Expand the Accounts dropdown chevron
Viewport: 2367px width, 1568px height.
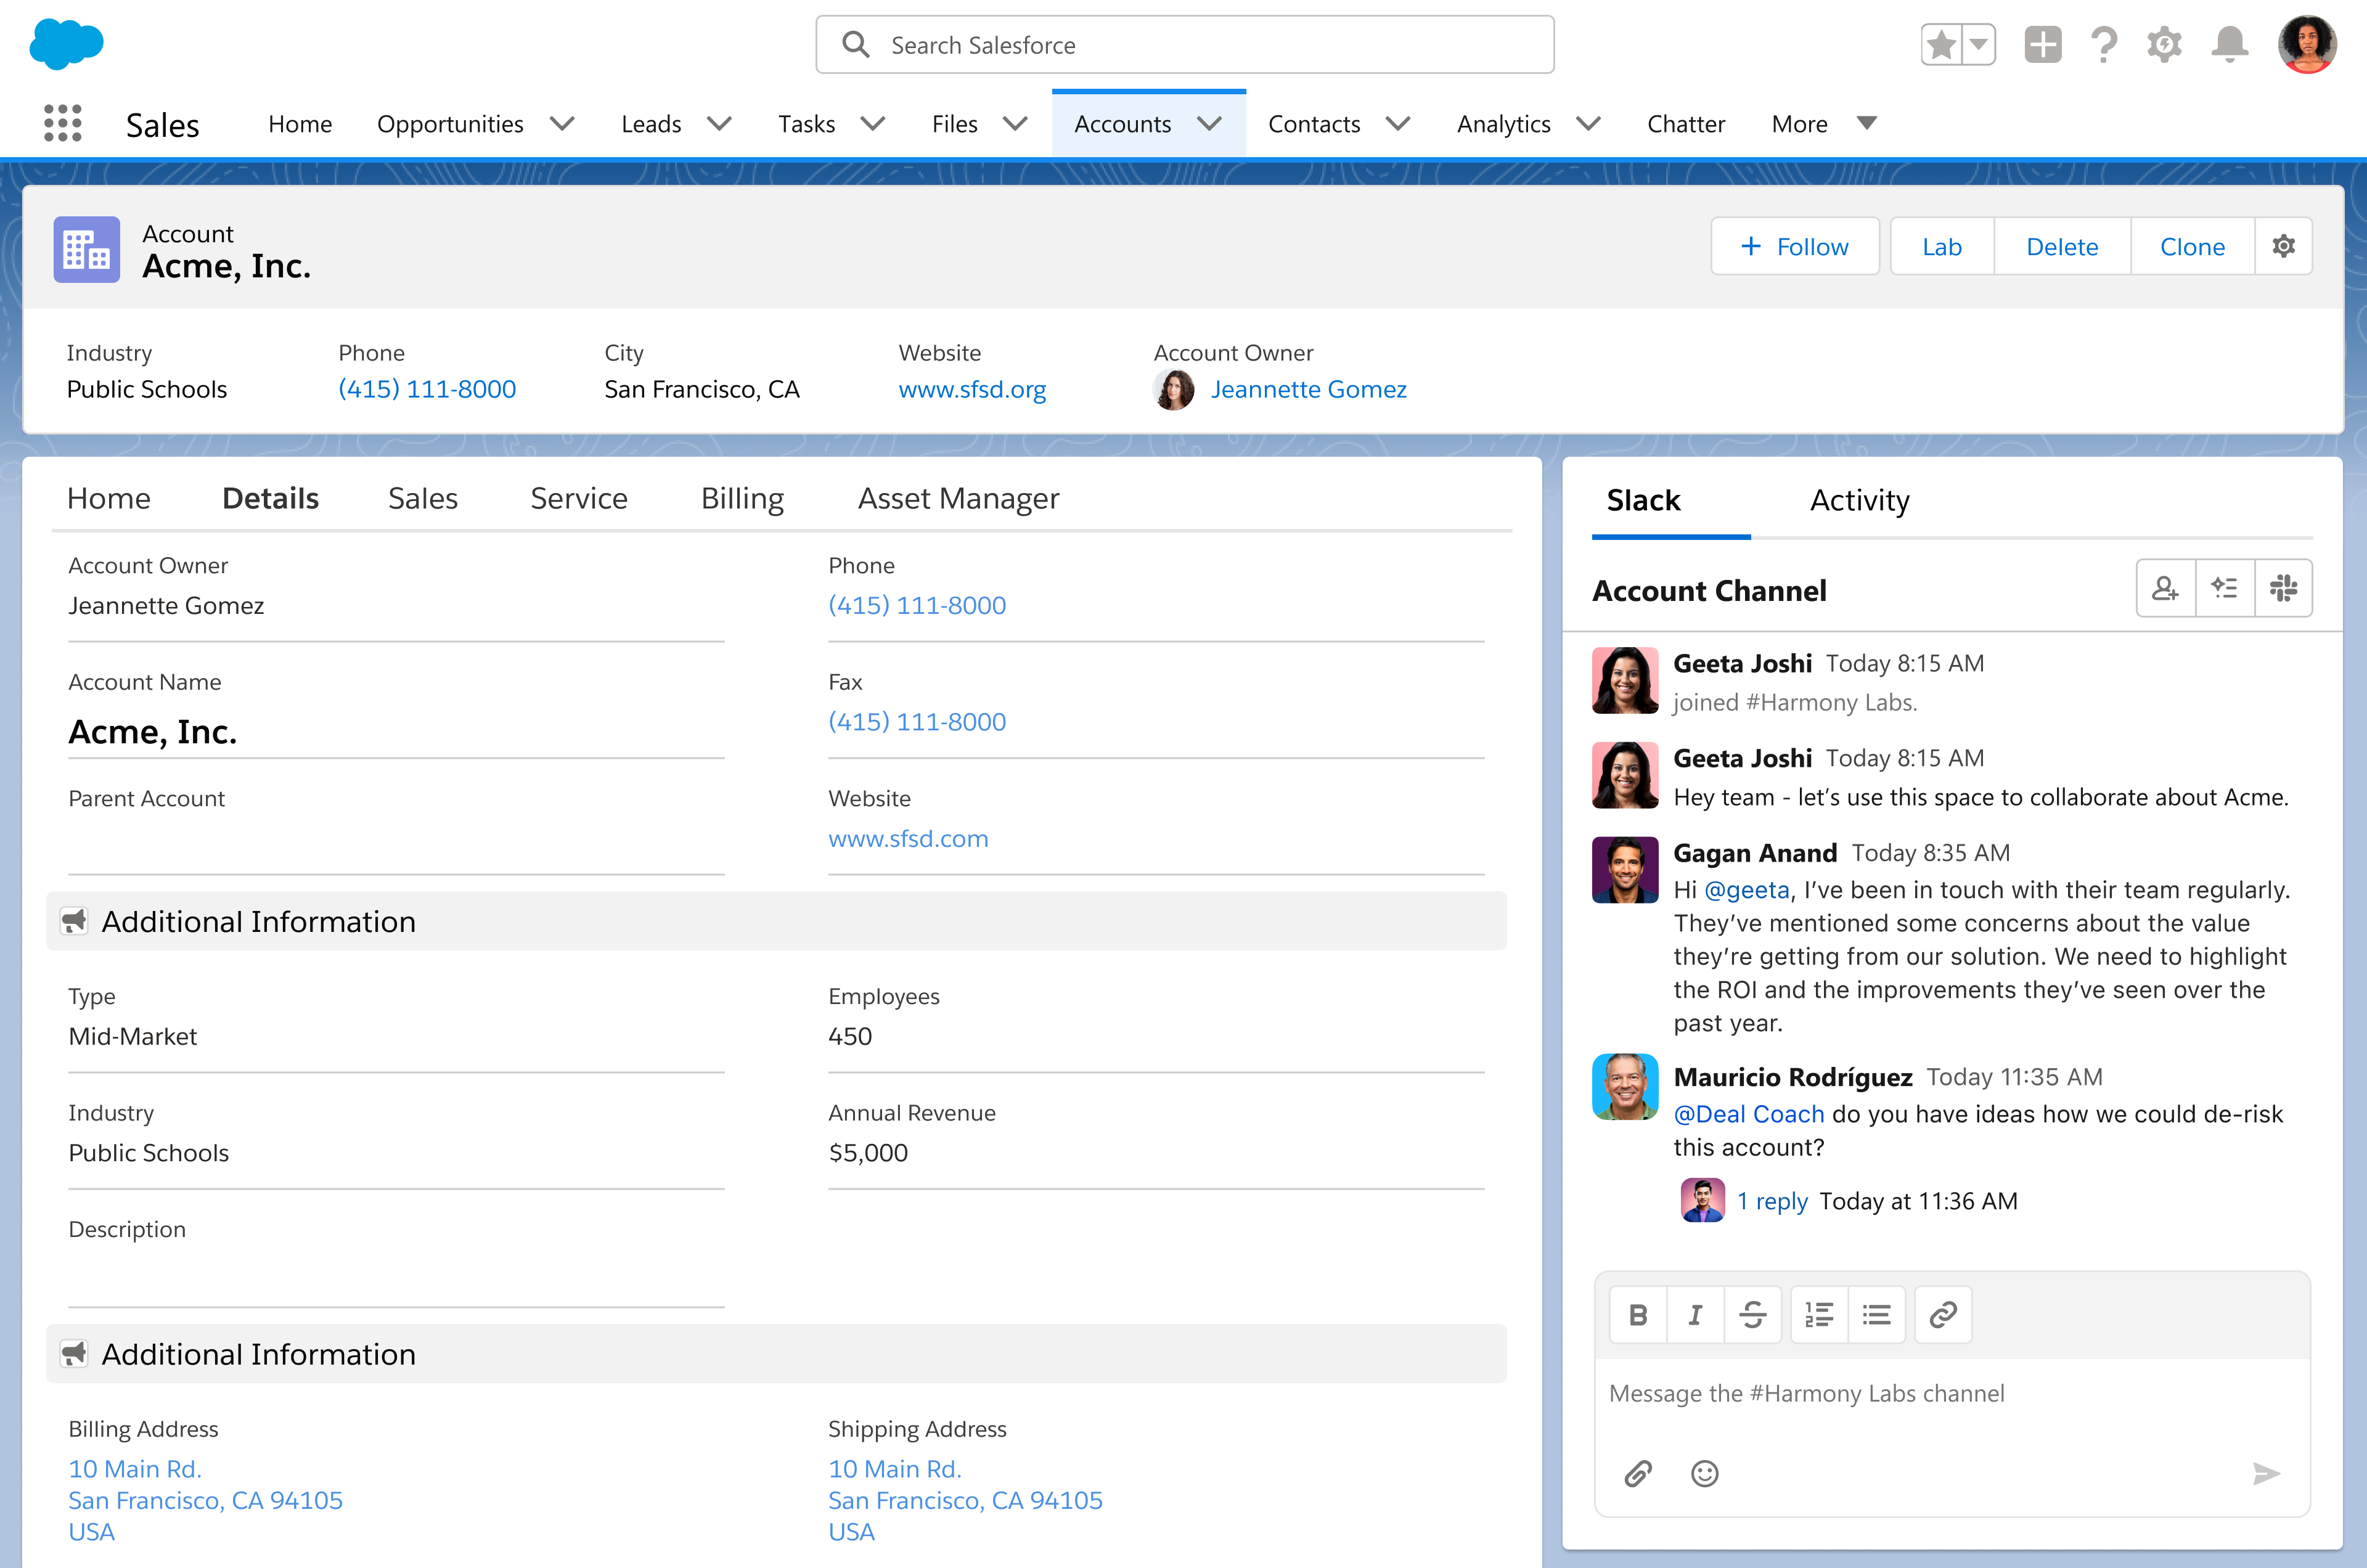point(1210,124)
